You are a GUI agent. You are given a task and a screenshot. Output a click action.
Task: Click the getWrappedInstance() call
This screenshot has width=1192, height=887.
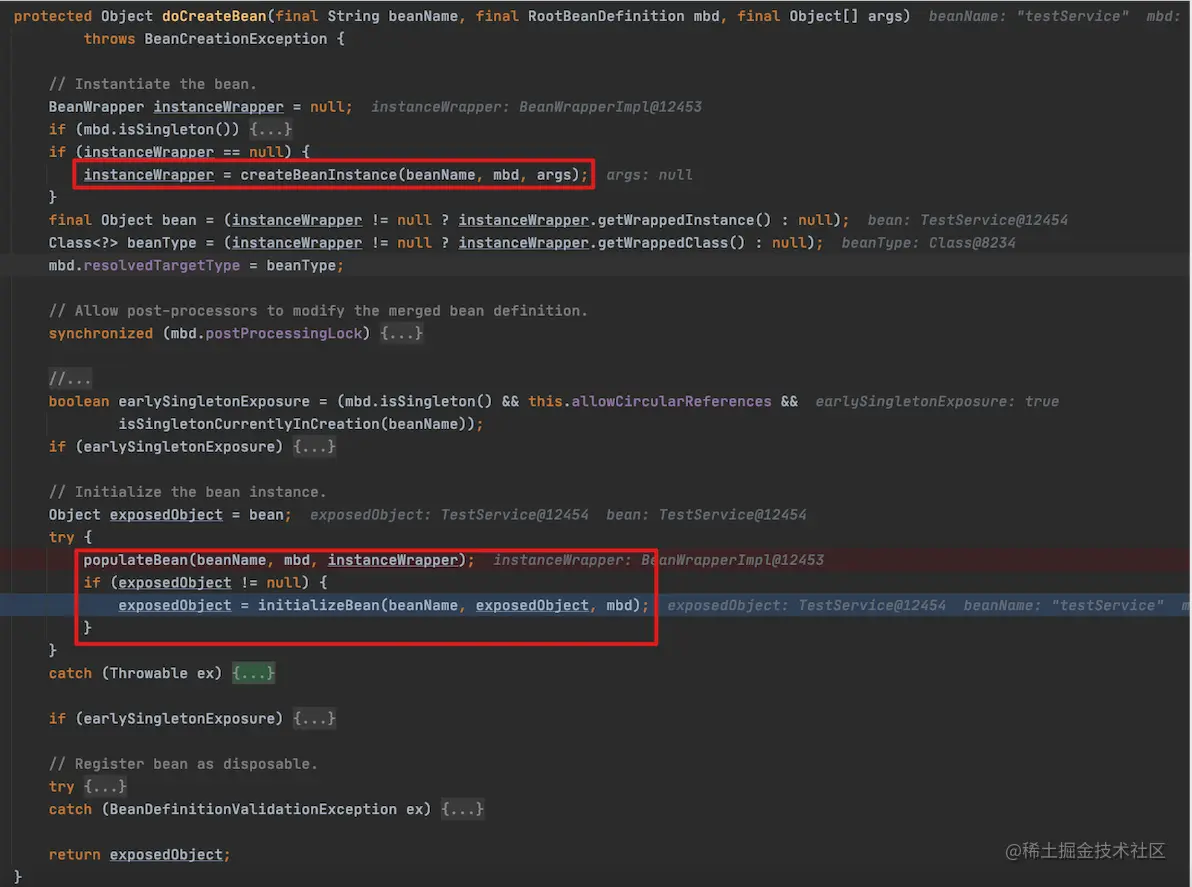pyautogui.click(x=684, y=220)
